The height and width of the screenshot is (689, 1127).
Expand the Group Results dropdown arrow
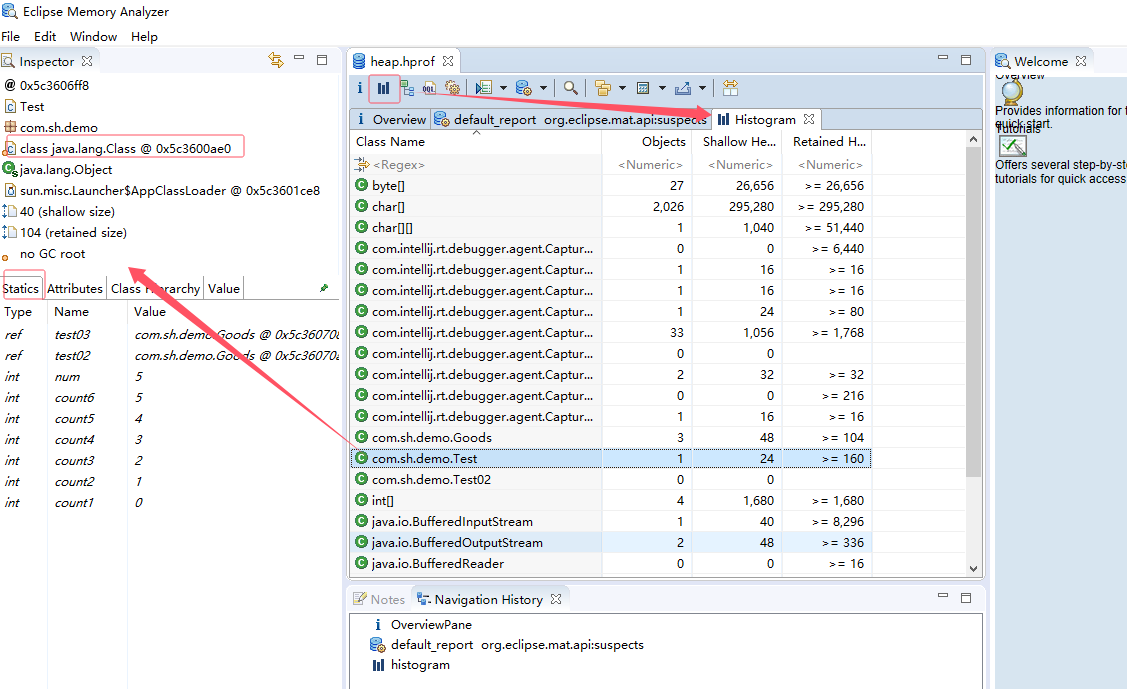click(x=622, y=88)
